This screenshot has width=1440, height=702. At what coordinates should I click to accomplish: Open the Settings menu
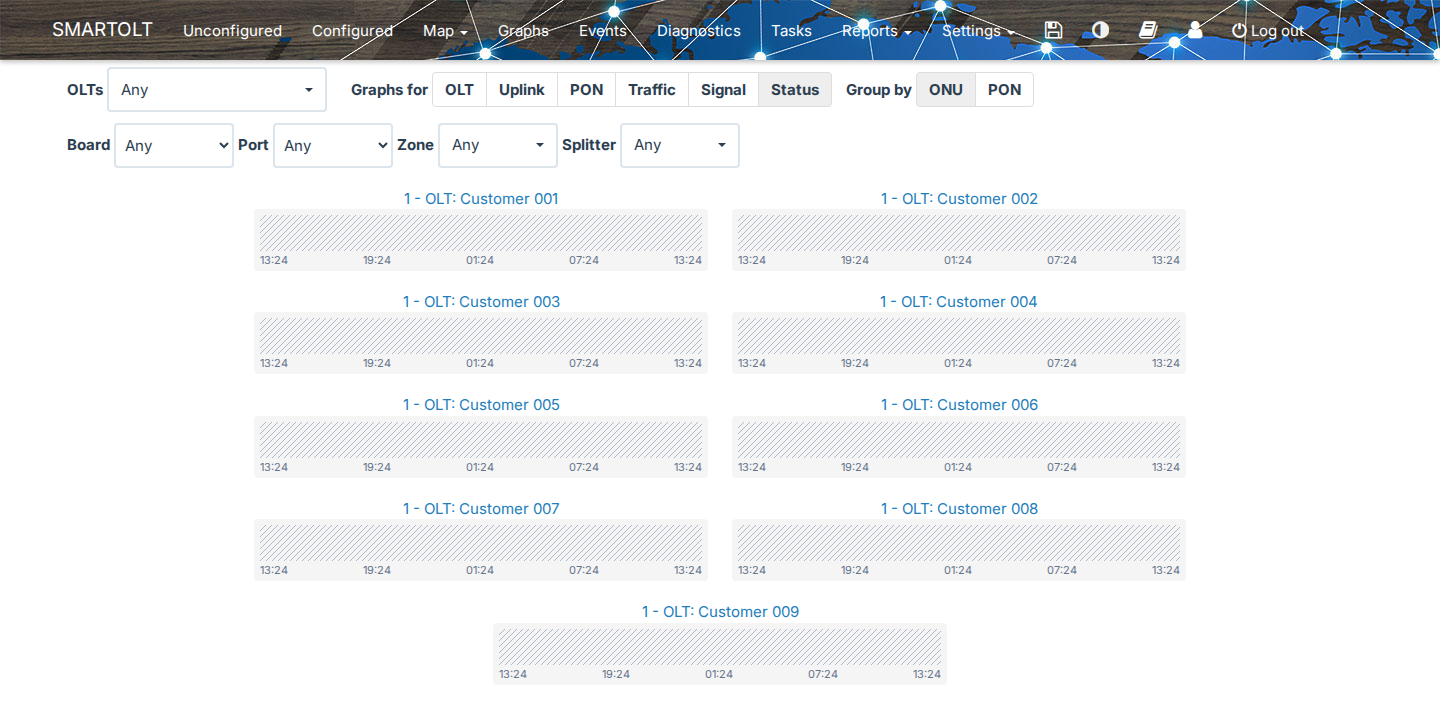pos(978,31)
